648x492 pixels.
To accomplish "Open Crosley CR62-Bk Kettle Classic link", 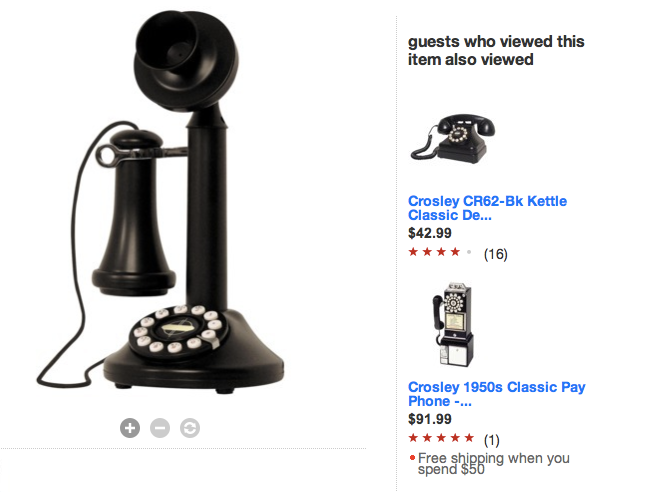I will (x=487, y=208).
